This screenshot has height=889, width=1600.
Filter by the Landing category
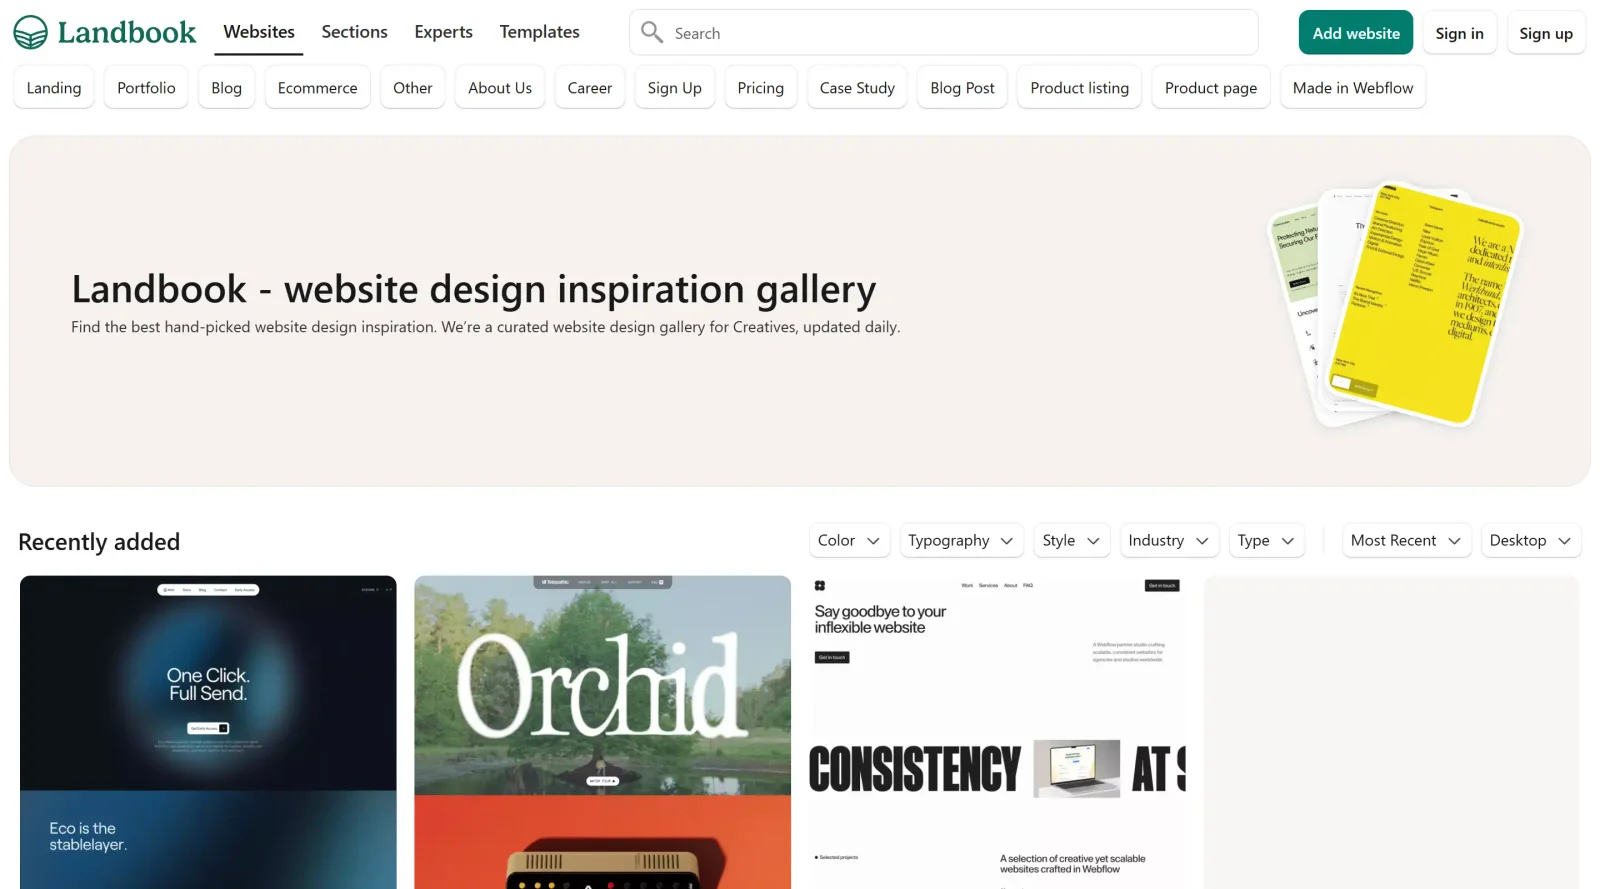[x=54, y=88]
